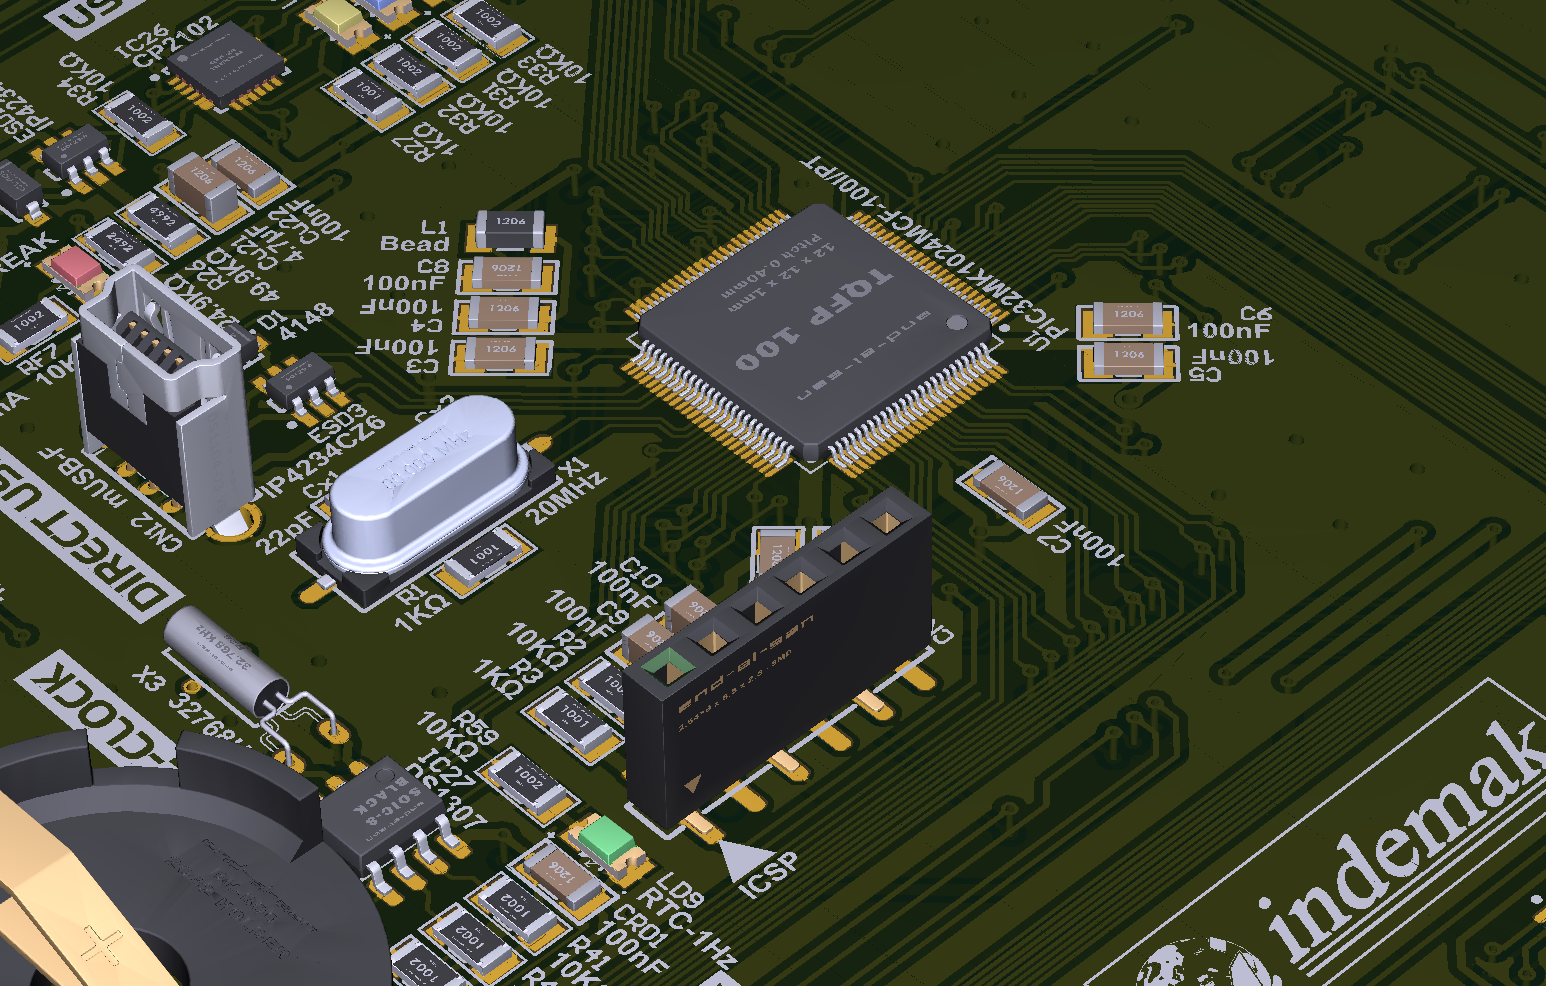The width and height of the screenshot is (1546, 986).
Task: Select capacitor C5 below C6
Action: (x=1127, y=360)
